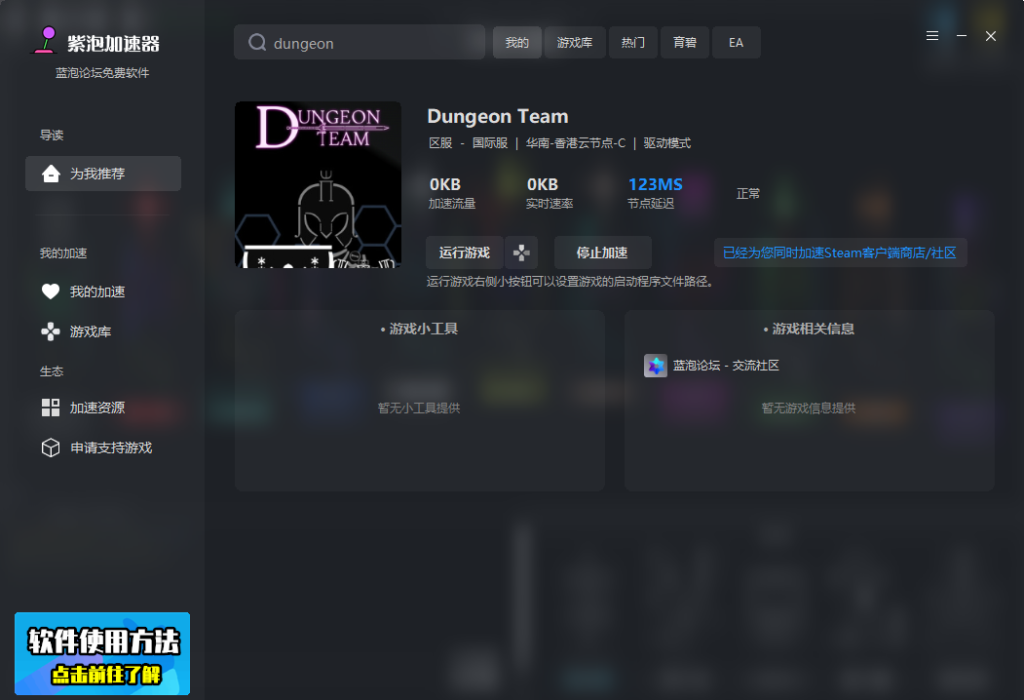Switch to the 育碧 tab
Image resolution: width=1024 pixels, height=700 pixels.
coord(684,42)
